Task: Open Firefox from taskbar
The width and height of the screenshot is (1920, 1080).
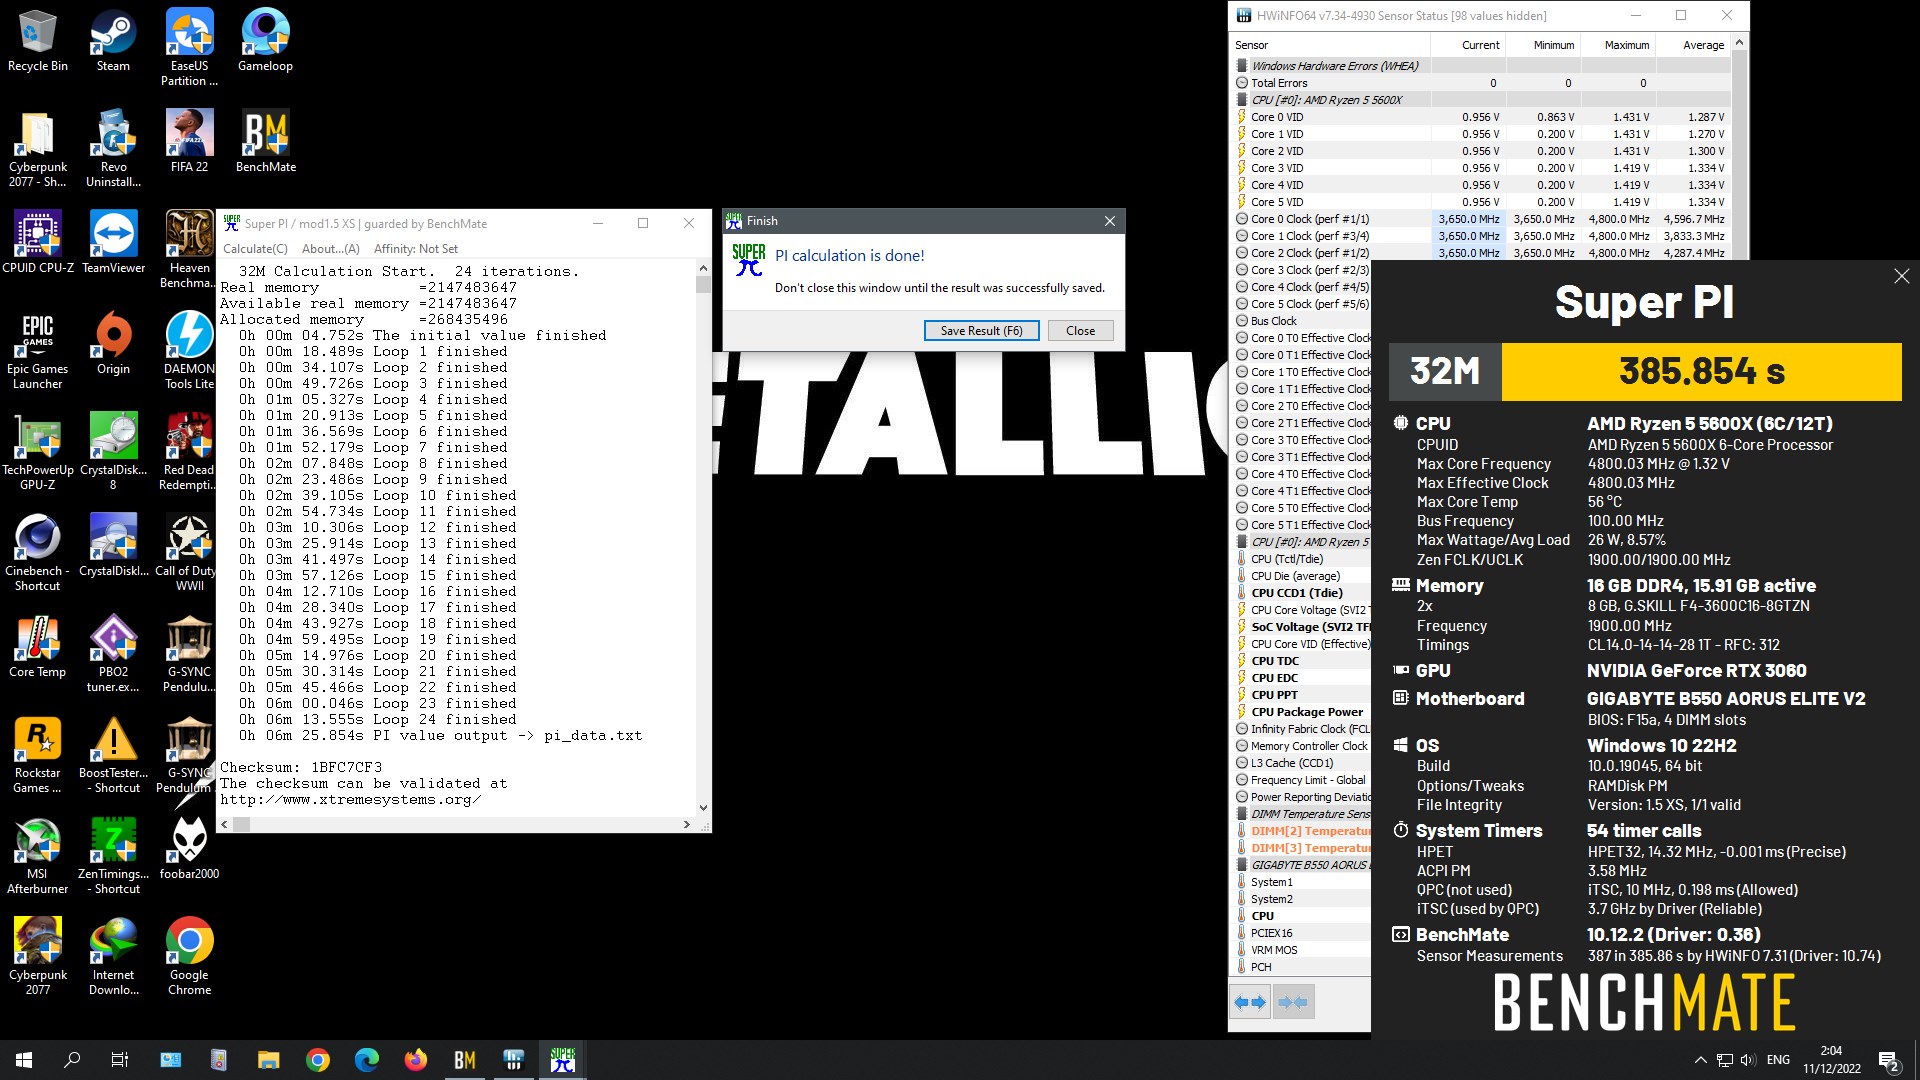Action: pos(416,1060)
